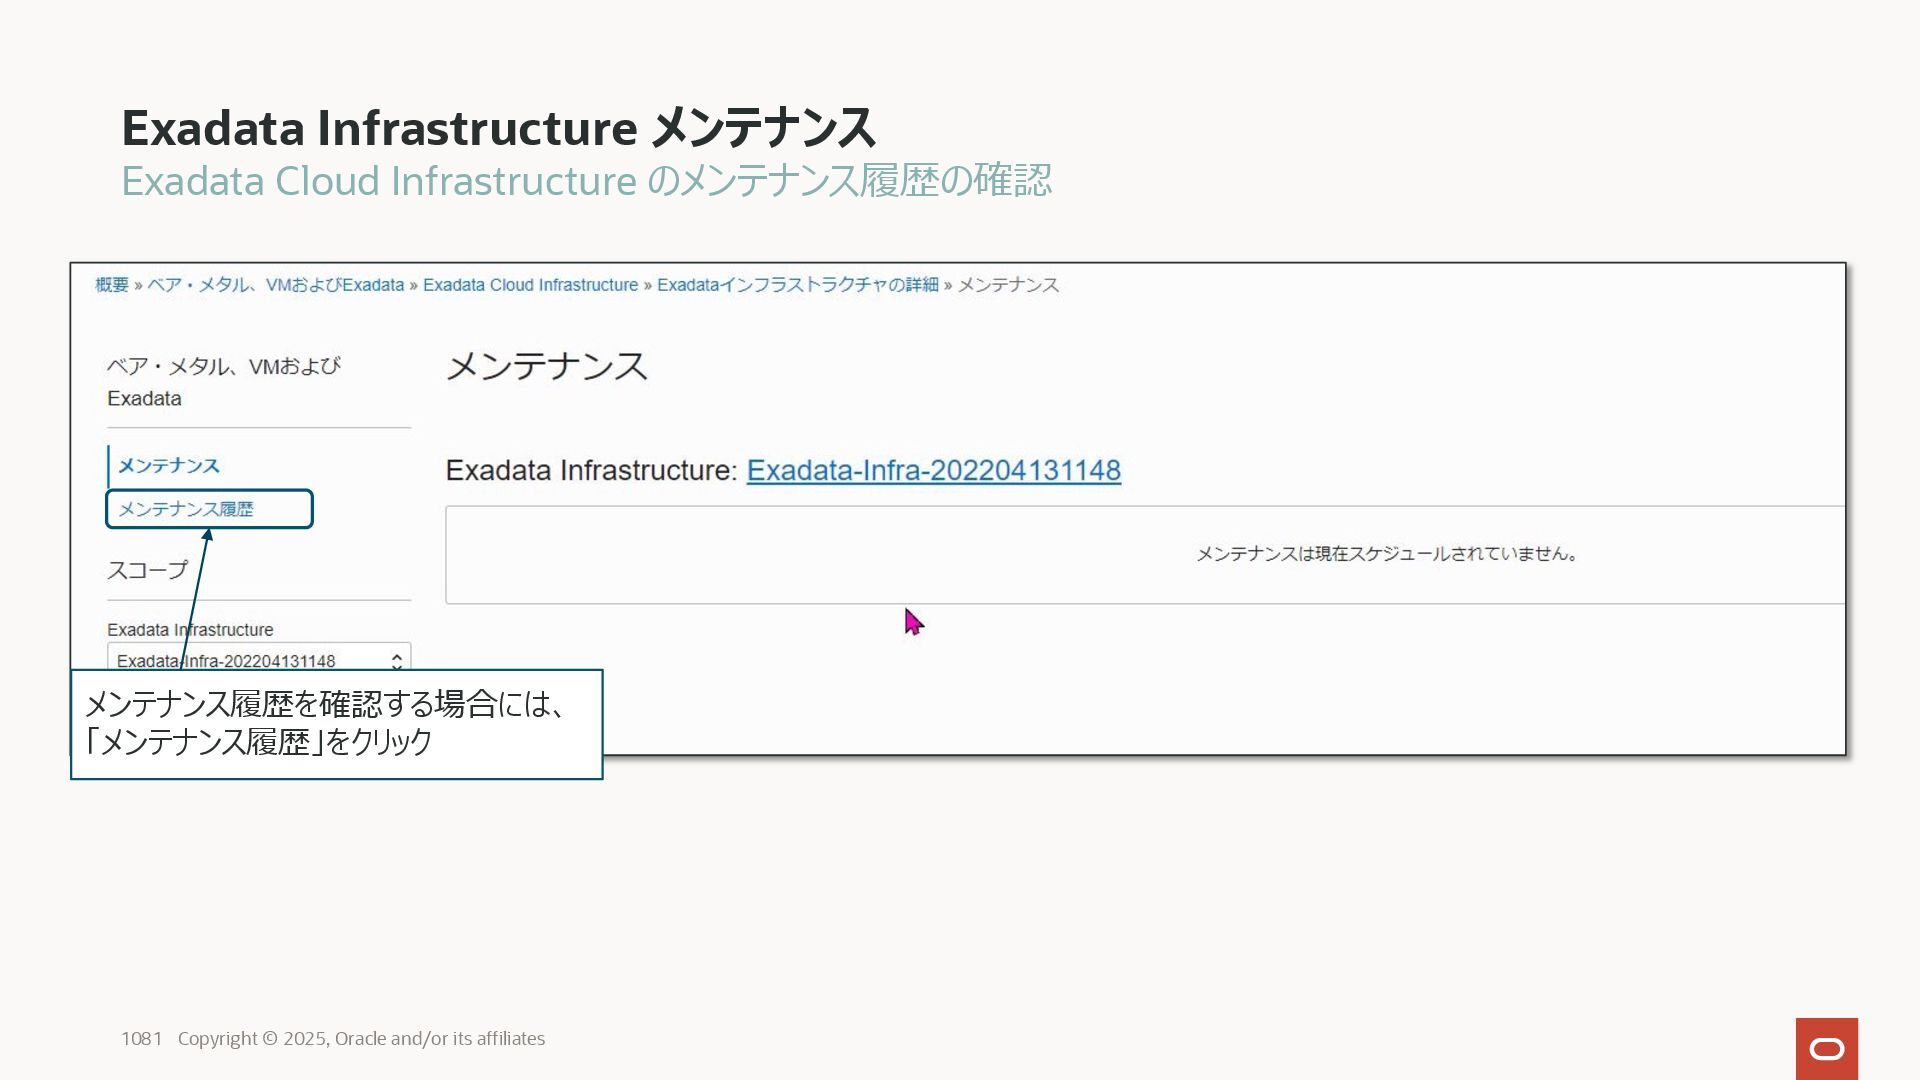Click the slide title Exadata Infrastructure メンテナンス
Image resolution: width=1920 pixels, height=1080 pixels.
pos(498,128)
